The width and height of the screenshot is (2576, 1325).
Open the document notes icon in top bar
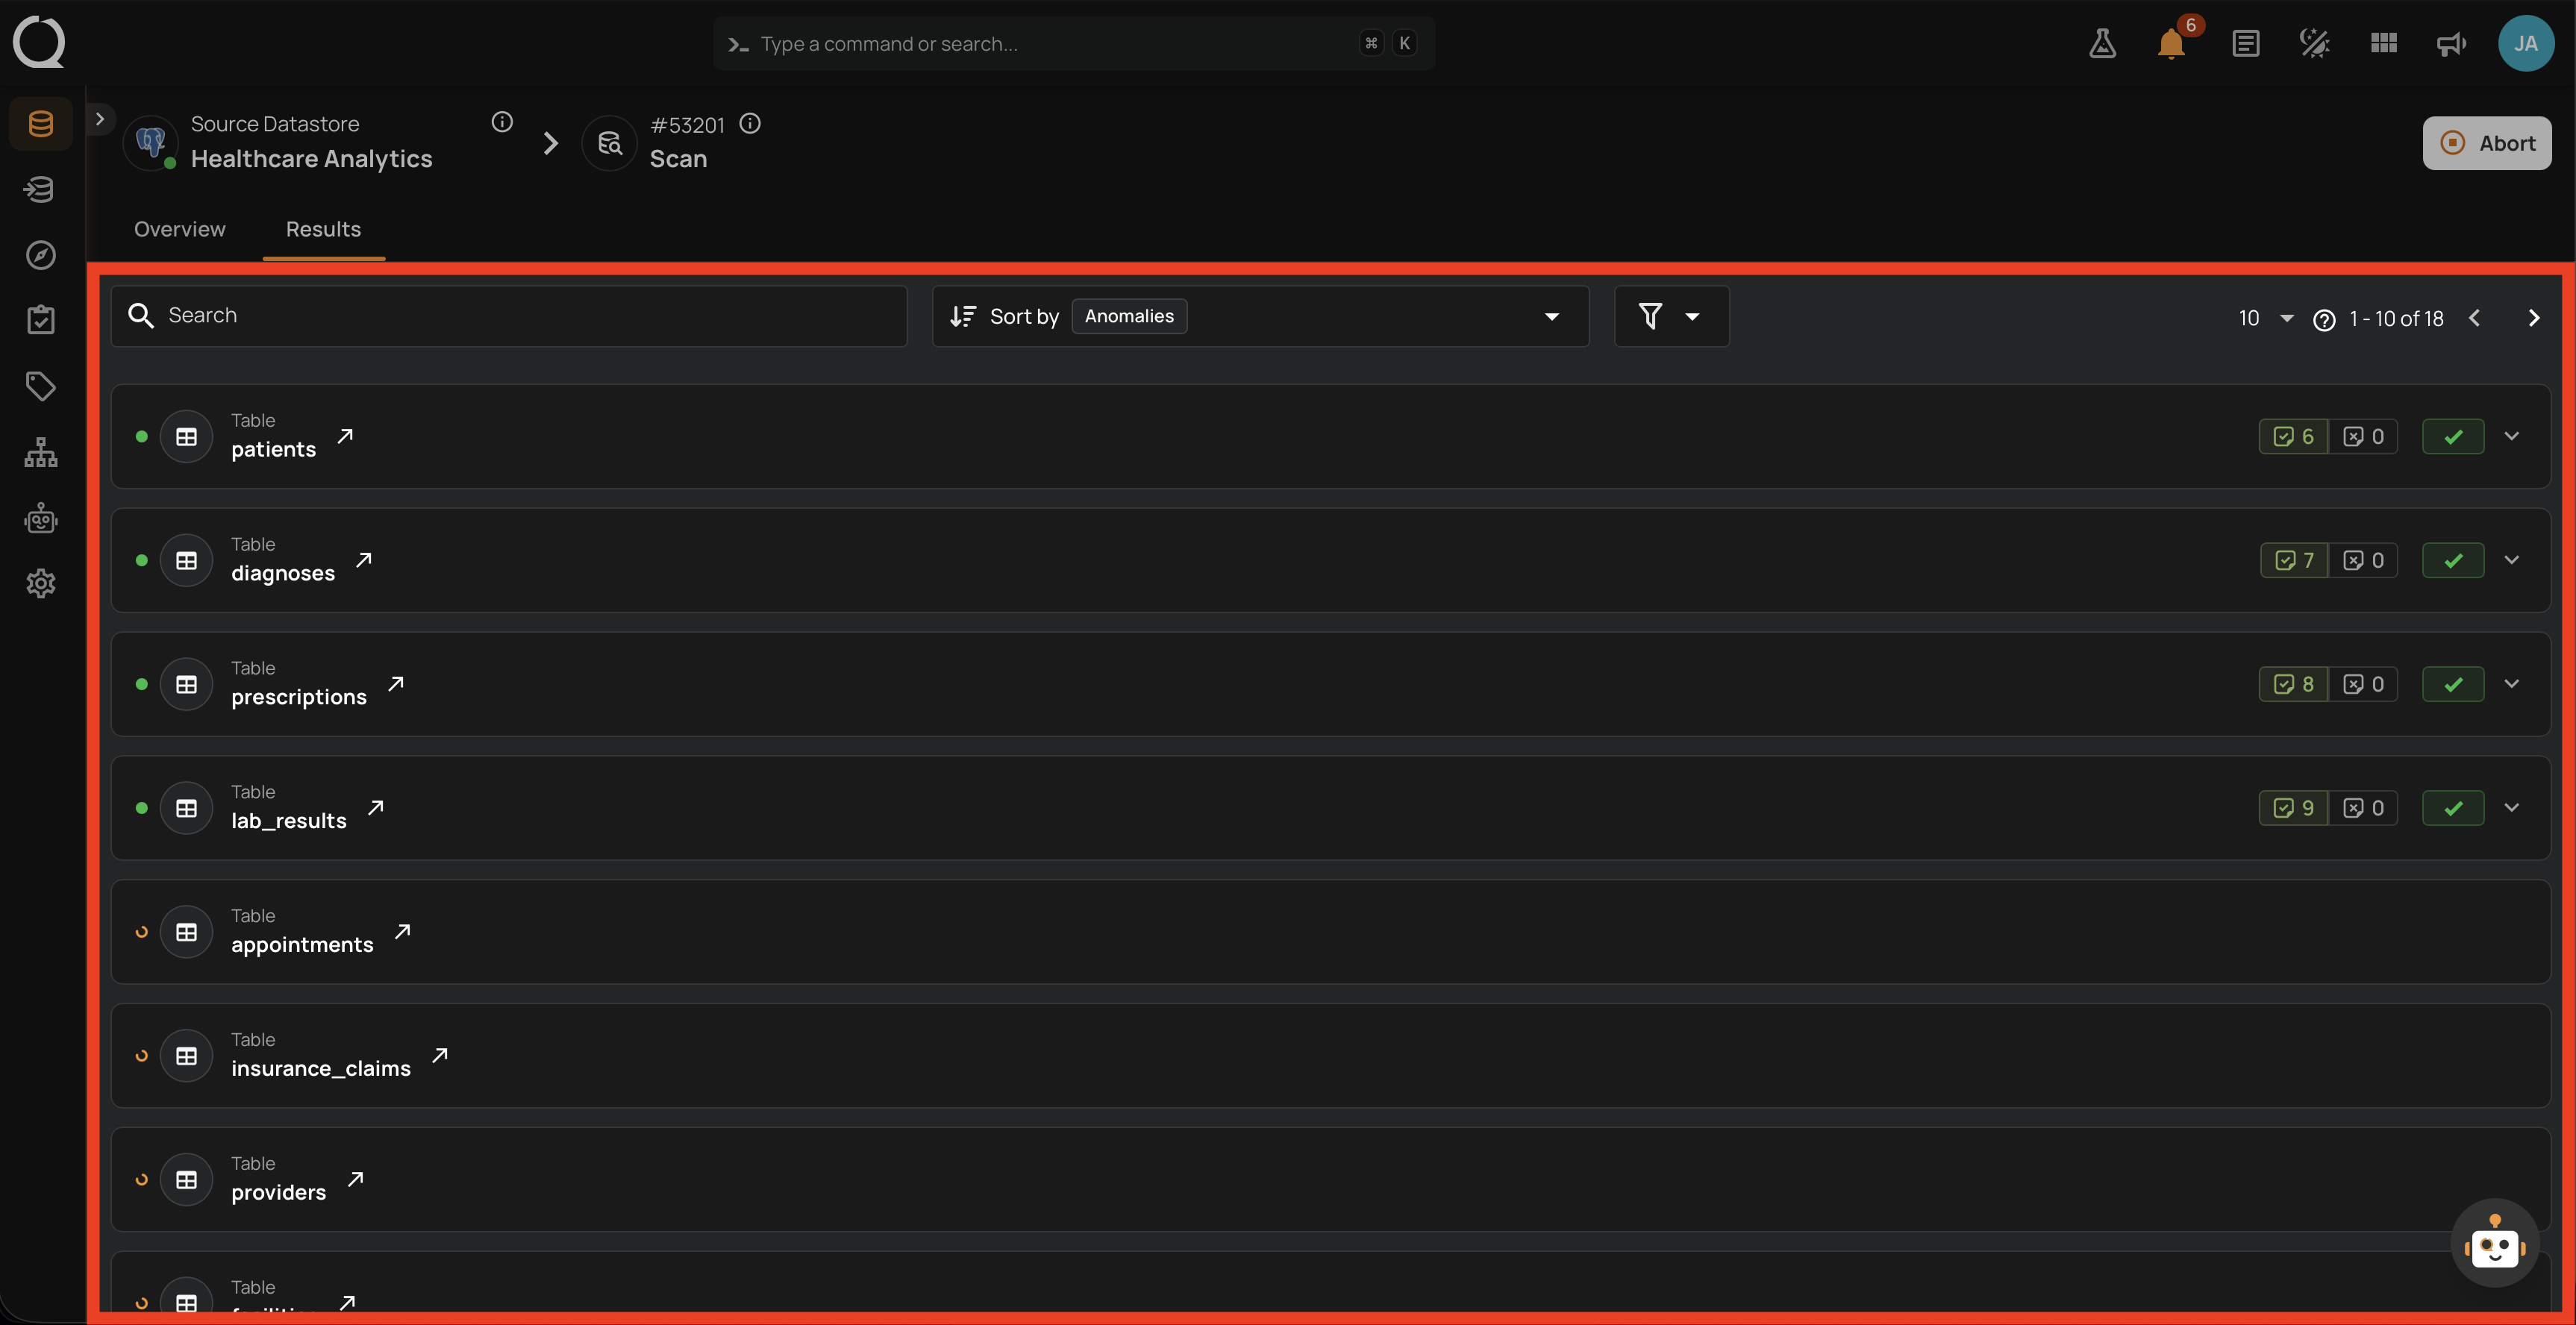2245,43
